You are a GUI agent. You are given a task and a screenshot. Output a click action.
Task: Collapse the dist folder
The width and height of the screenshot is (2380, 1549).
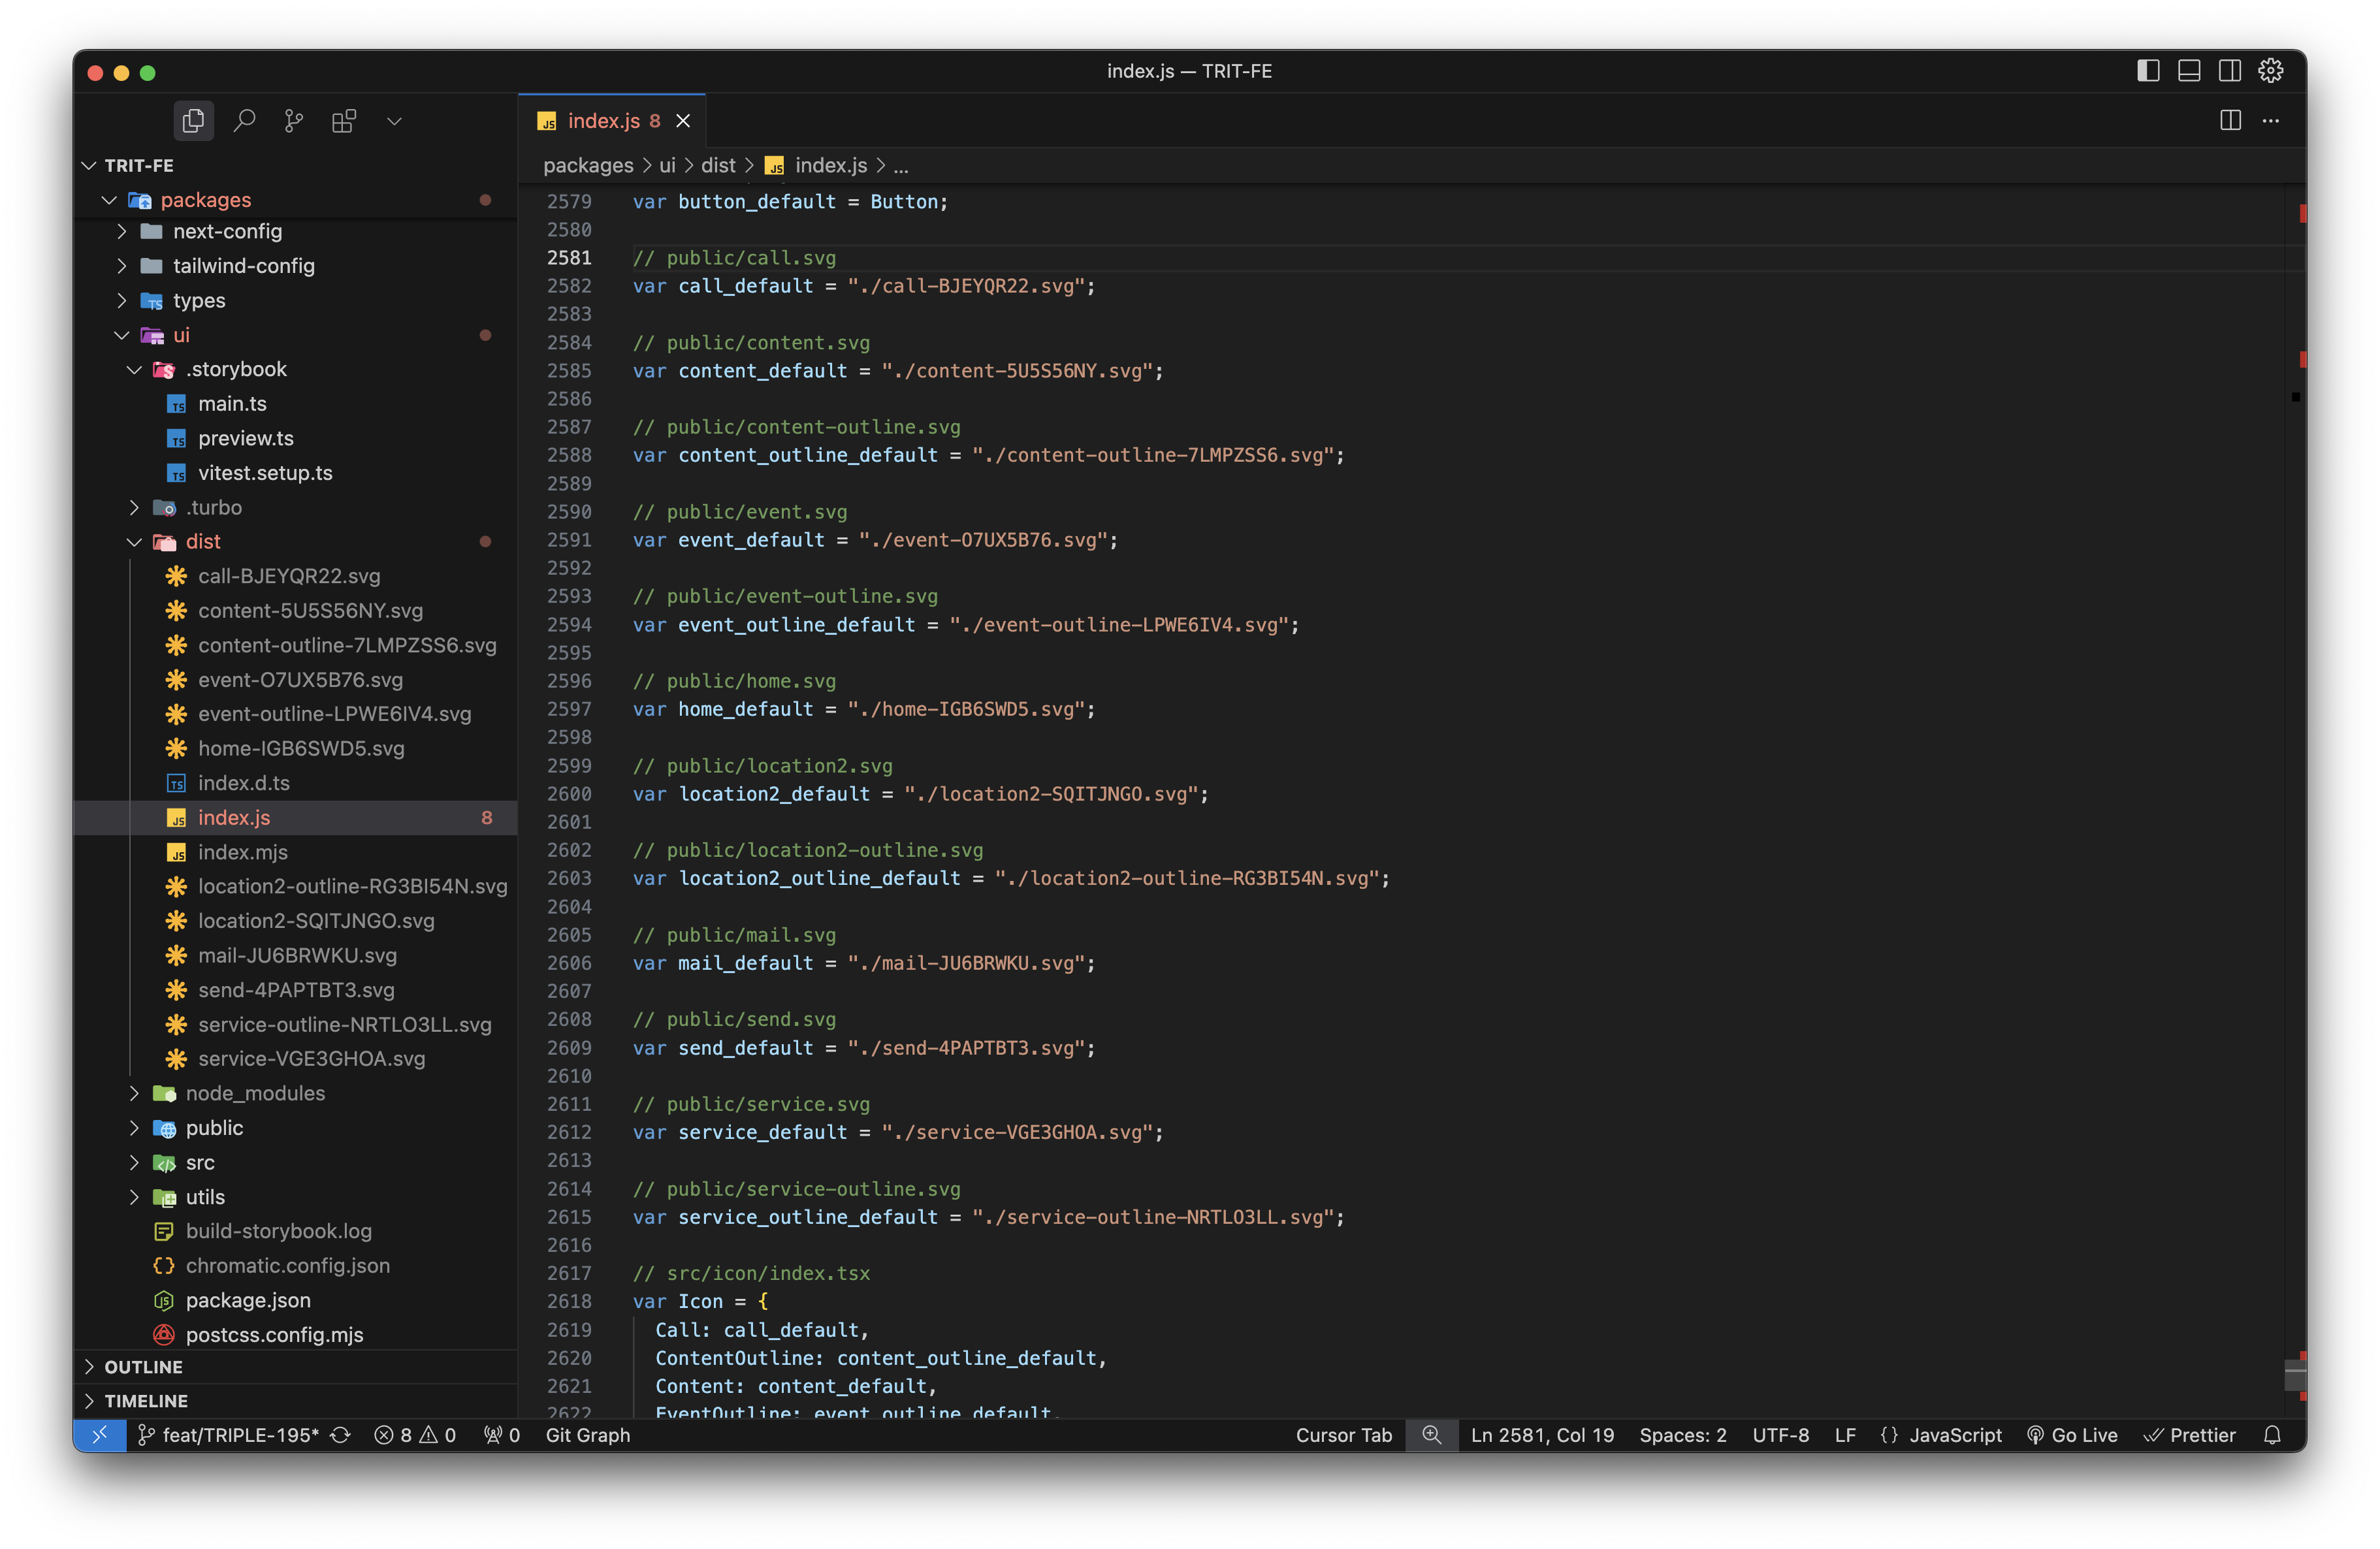click(x=203, y=541)
